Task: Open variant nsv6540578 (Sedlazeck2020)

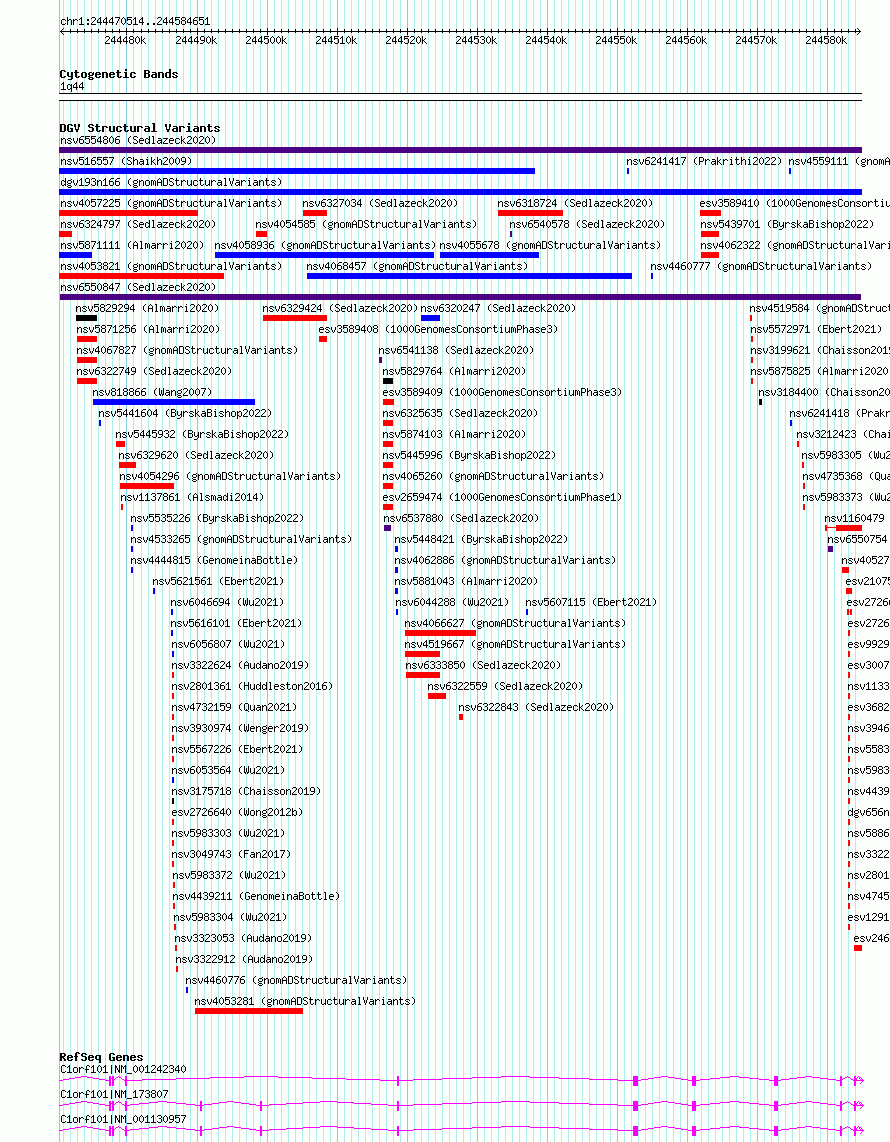Action: tap(587, 224)
